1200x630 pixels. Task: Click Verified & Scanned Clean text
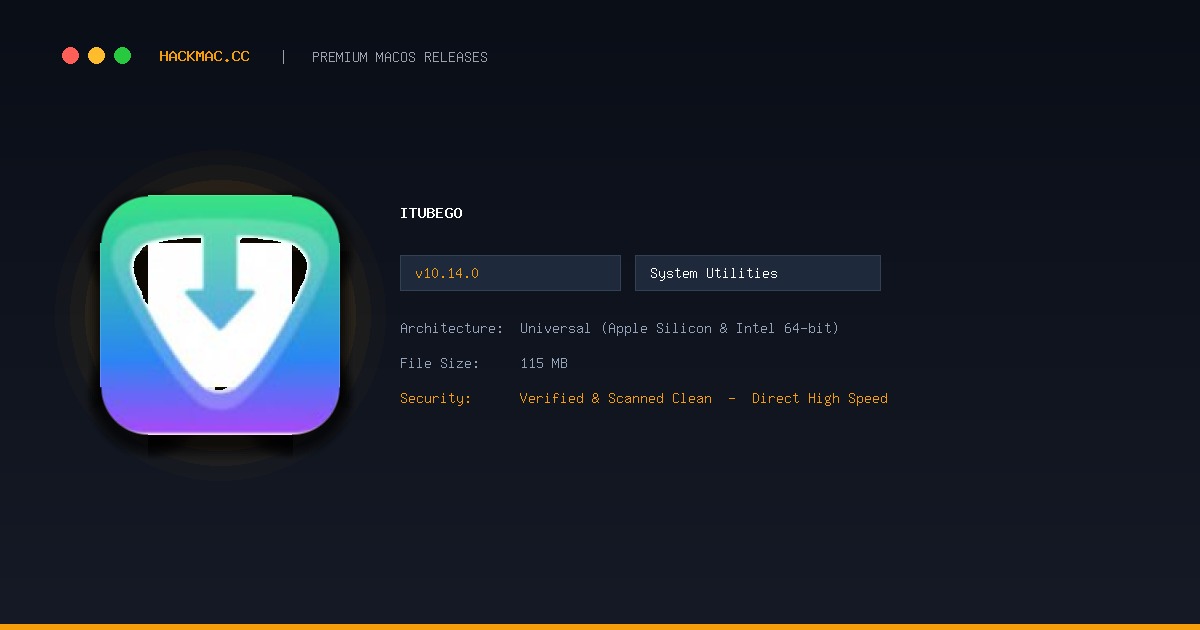pyautogui.click(x=616, y=398)
